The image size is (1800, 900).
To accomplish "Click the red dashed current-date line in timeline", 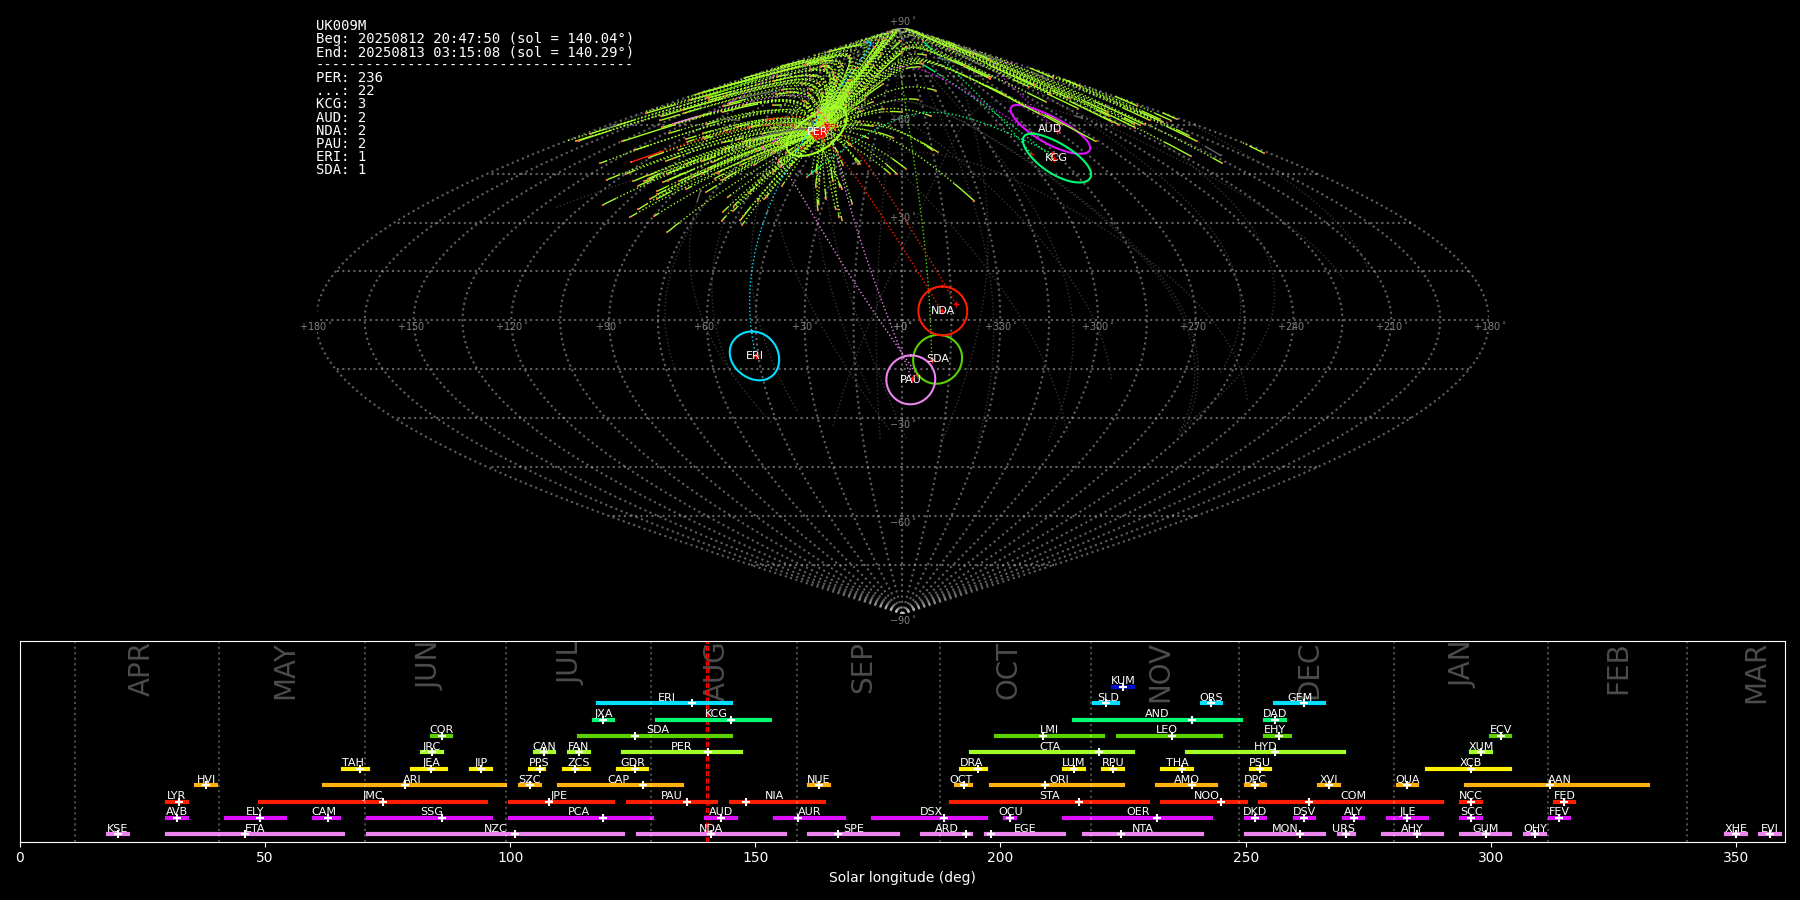I will (x=707, y=741).
